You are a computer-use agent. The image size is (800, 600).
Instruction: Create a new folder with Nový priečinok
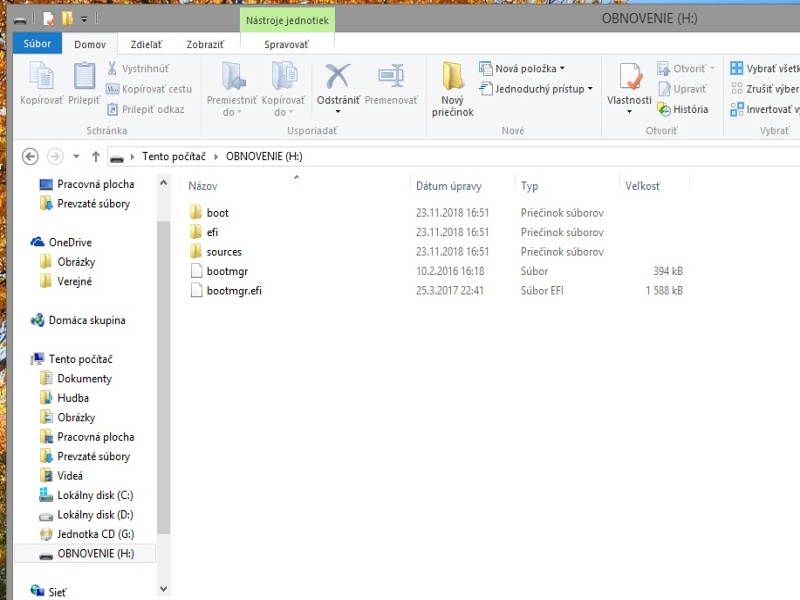453,88
